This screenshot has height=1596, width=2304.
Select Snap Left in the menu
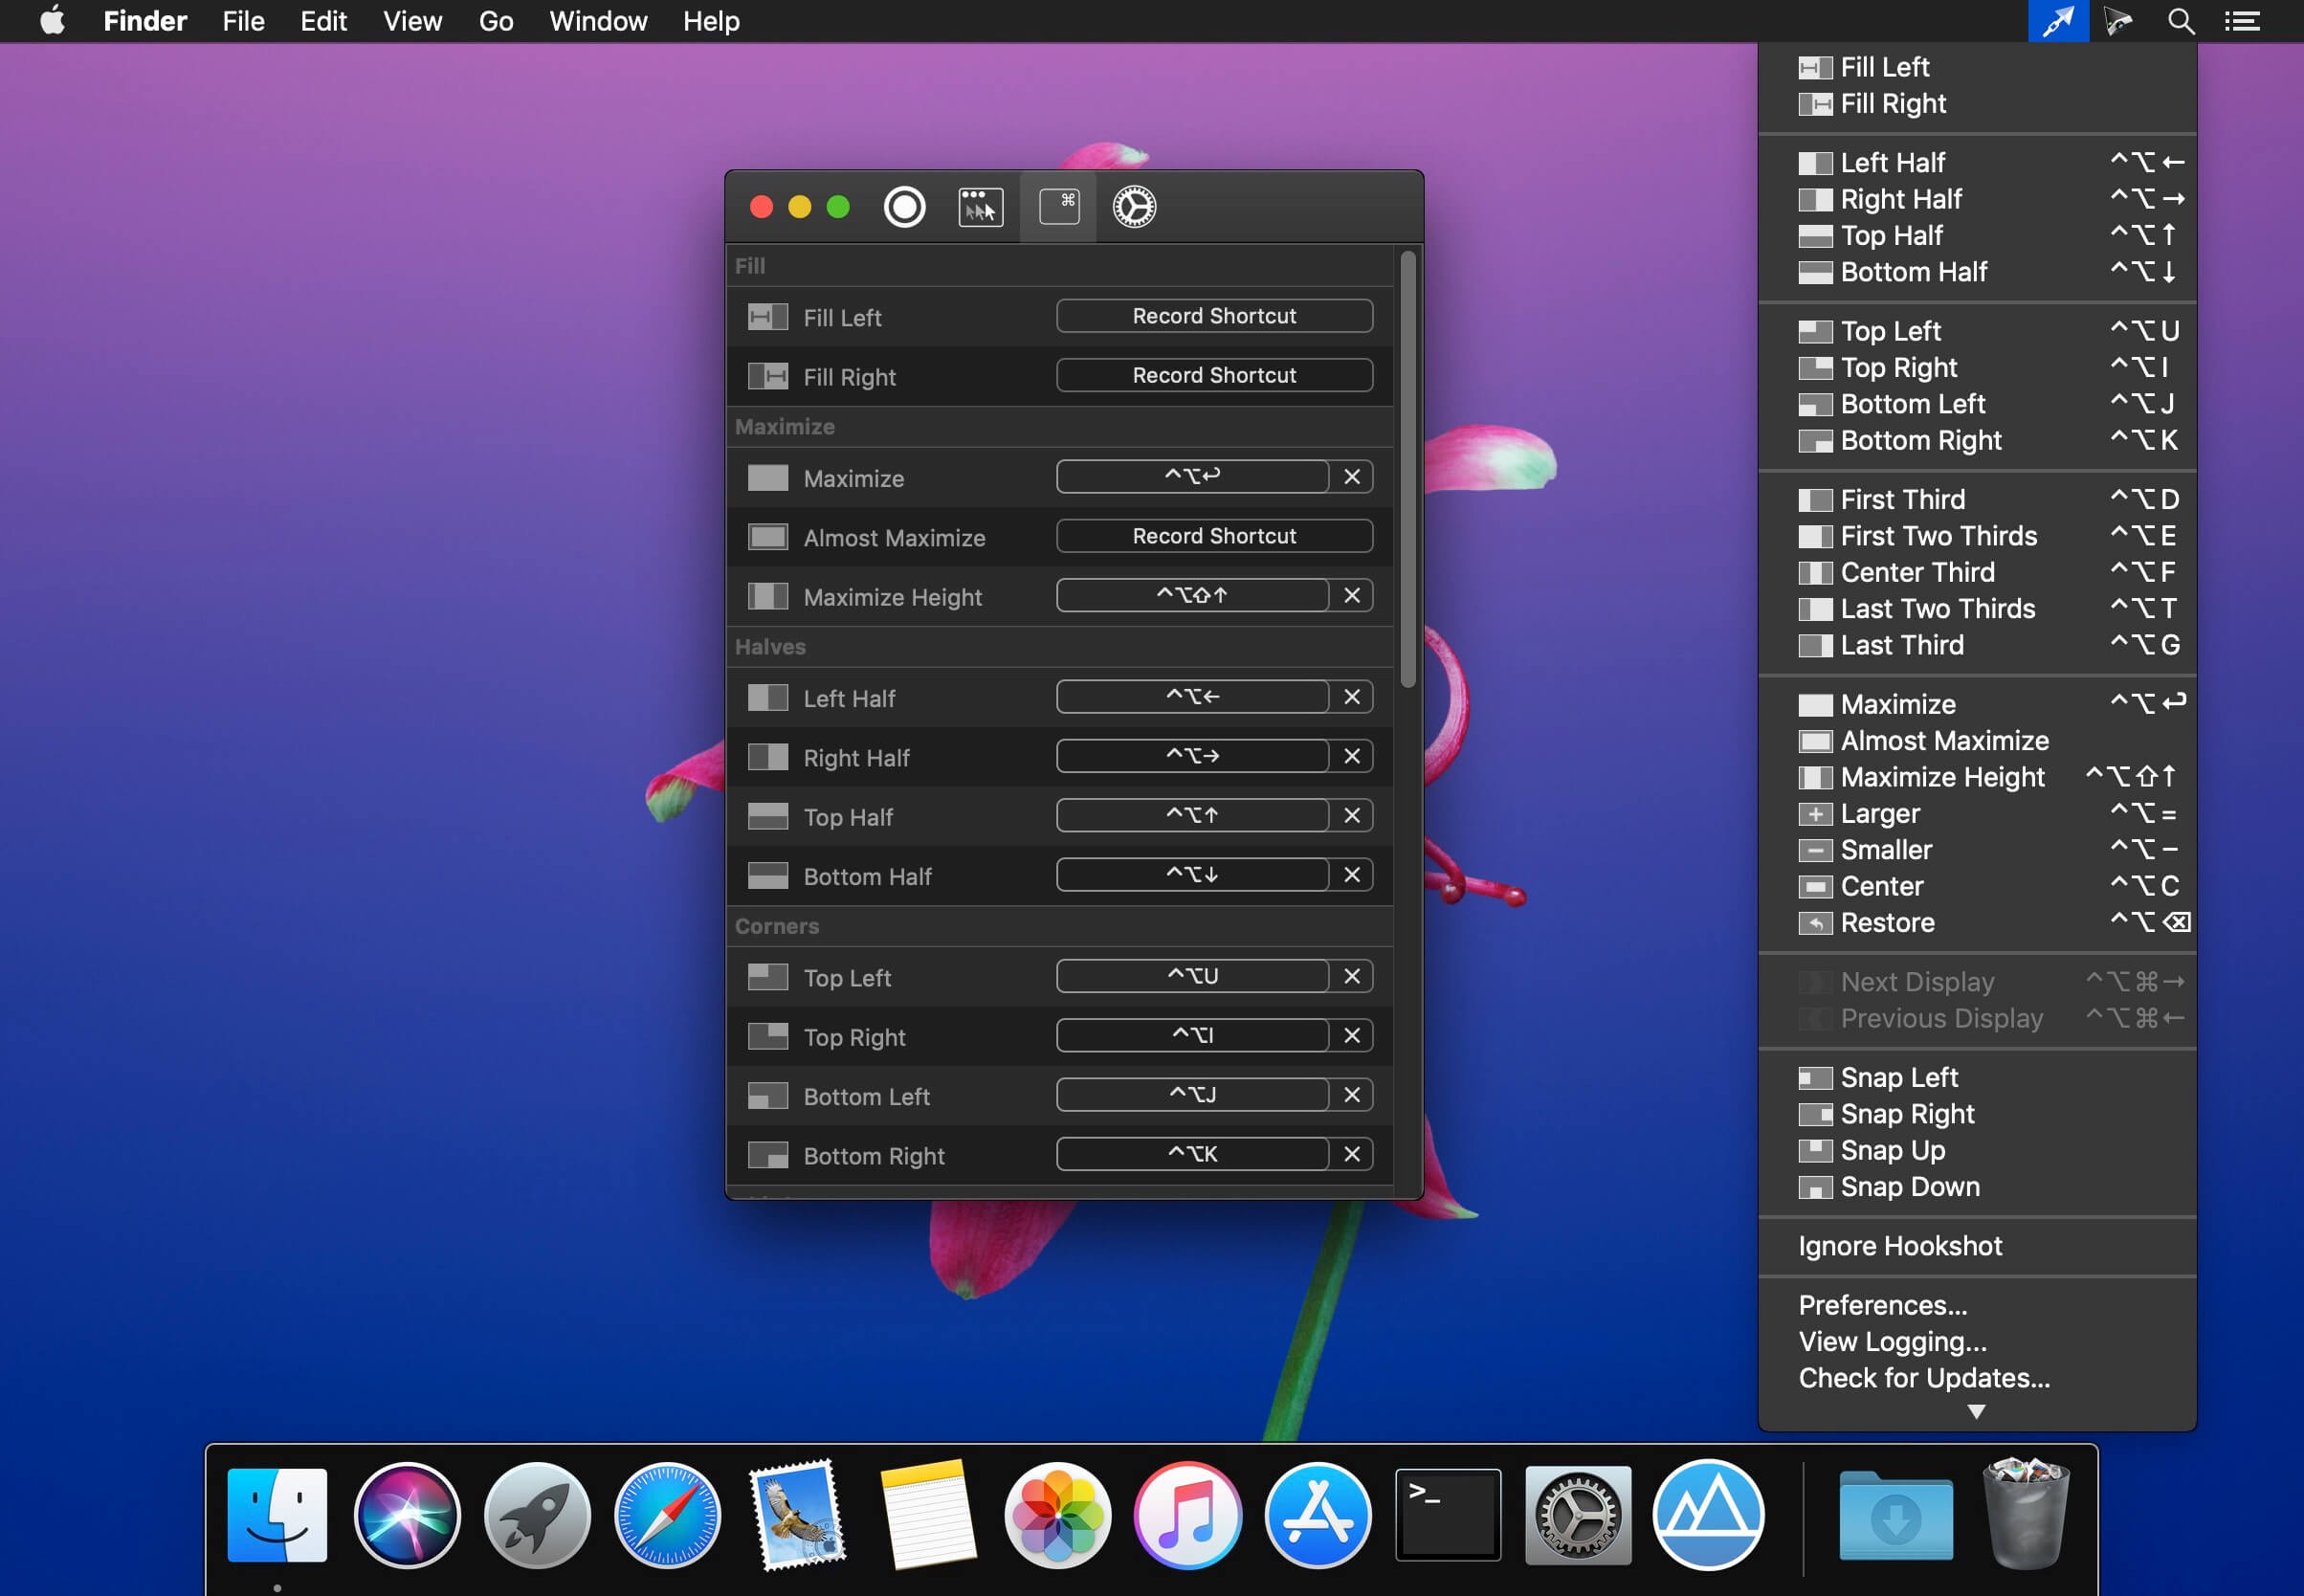(1898, 1077)
